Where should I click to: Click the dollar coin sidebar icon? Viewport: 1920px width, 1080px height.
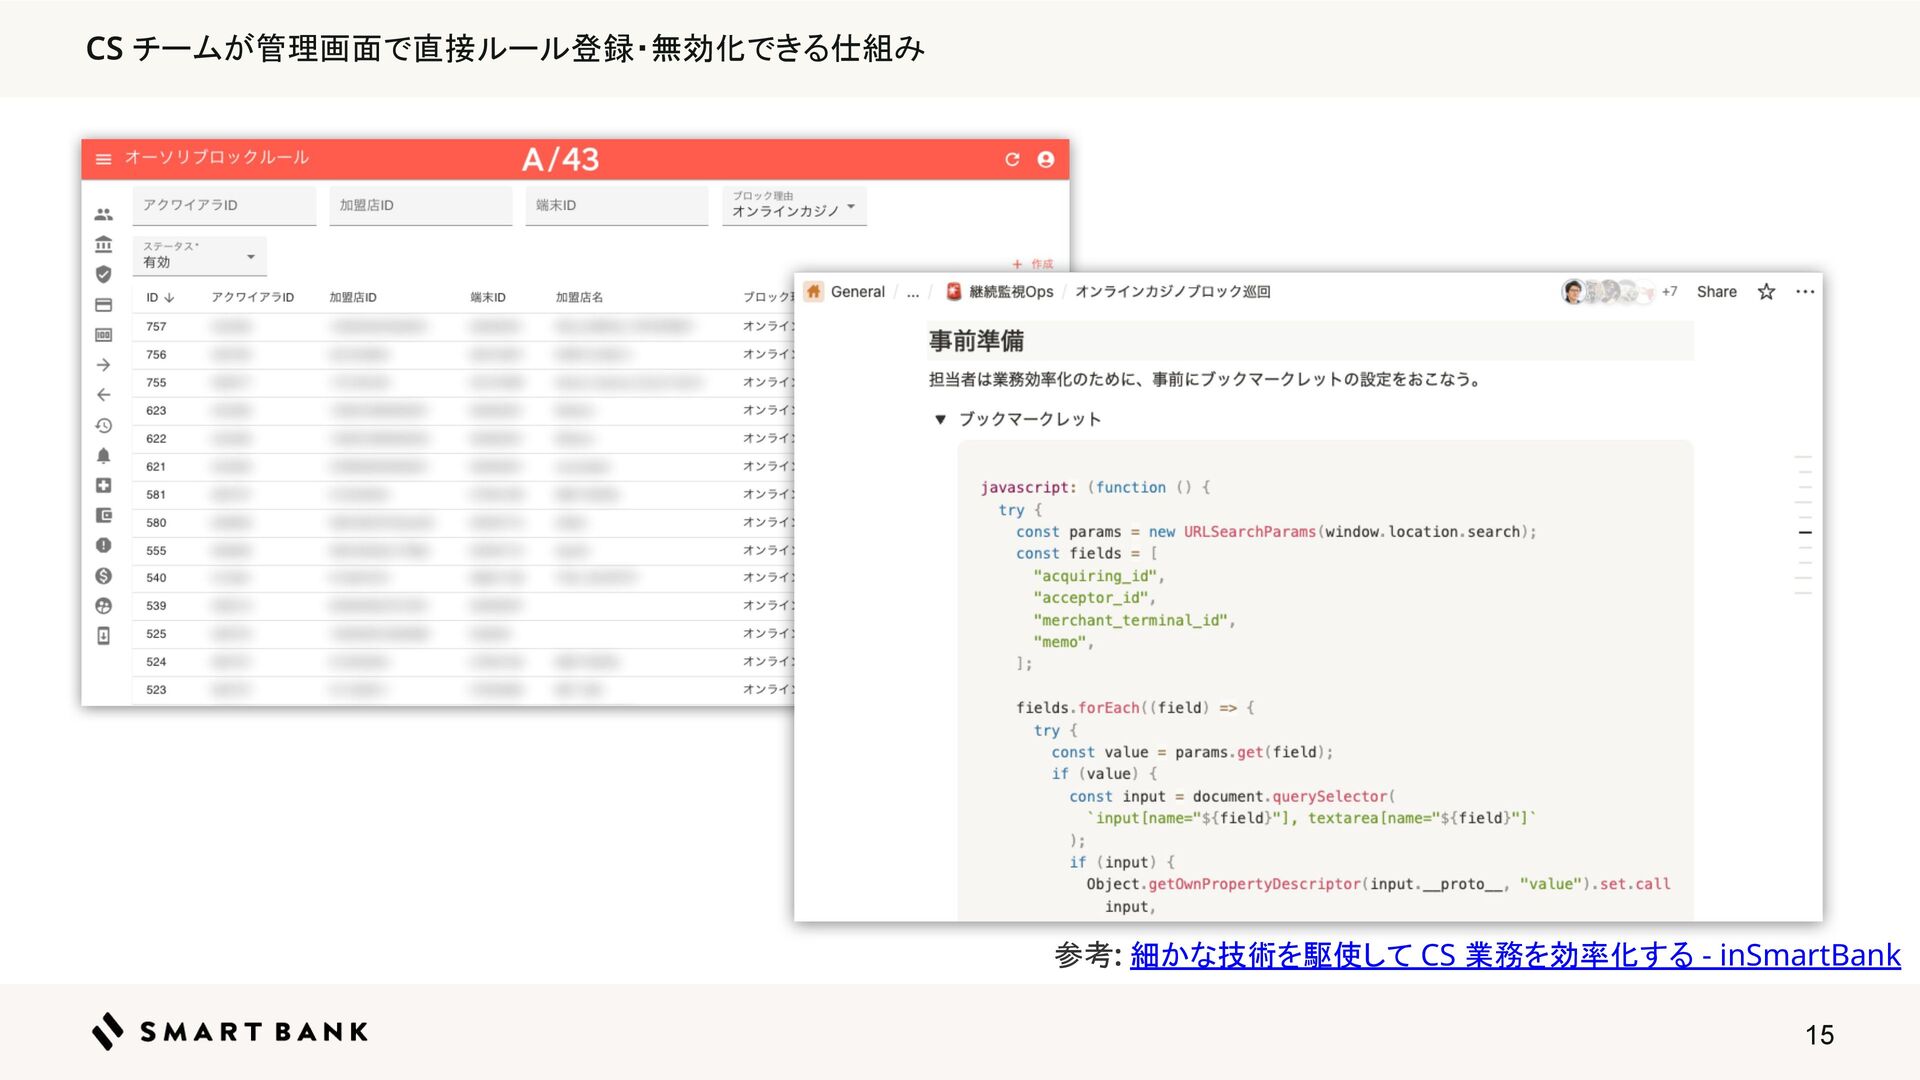click(x=103, y=576)
